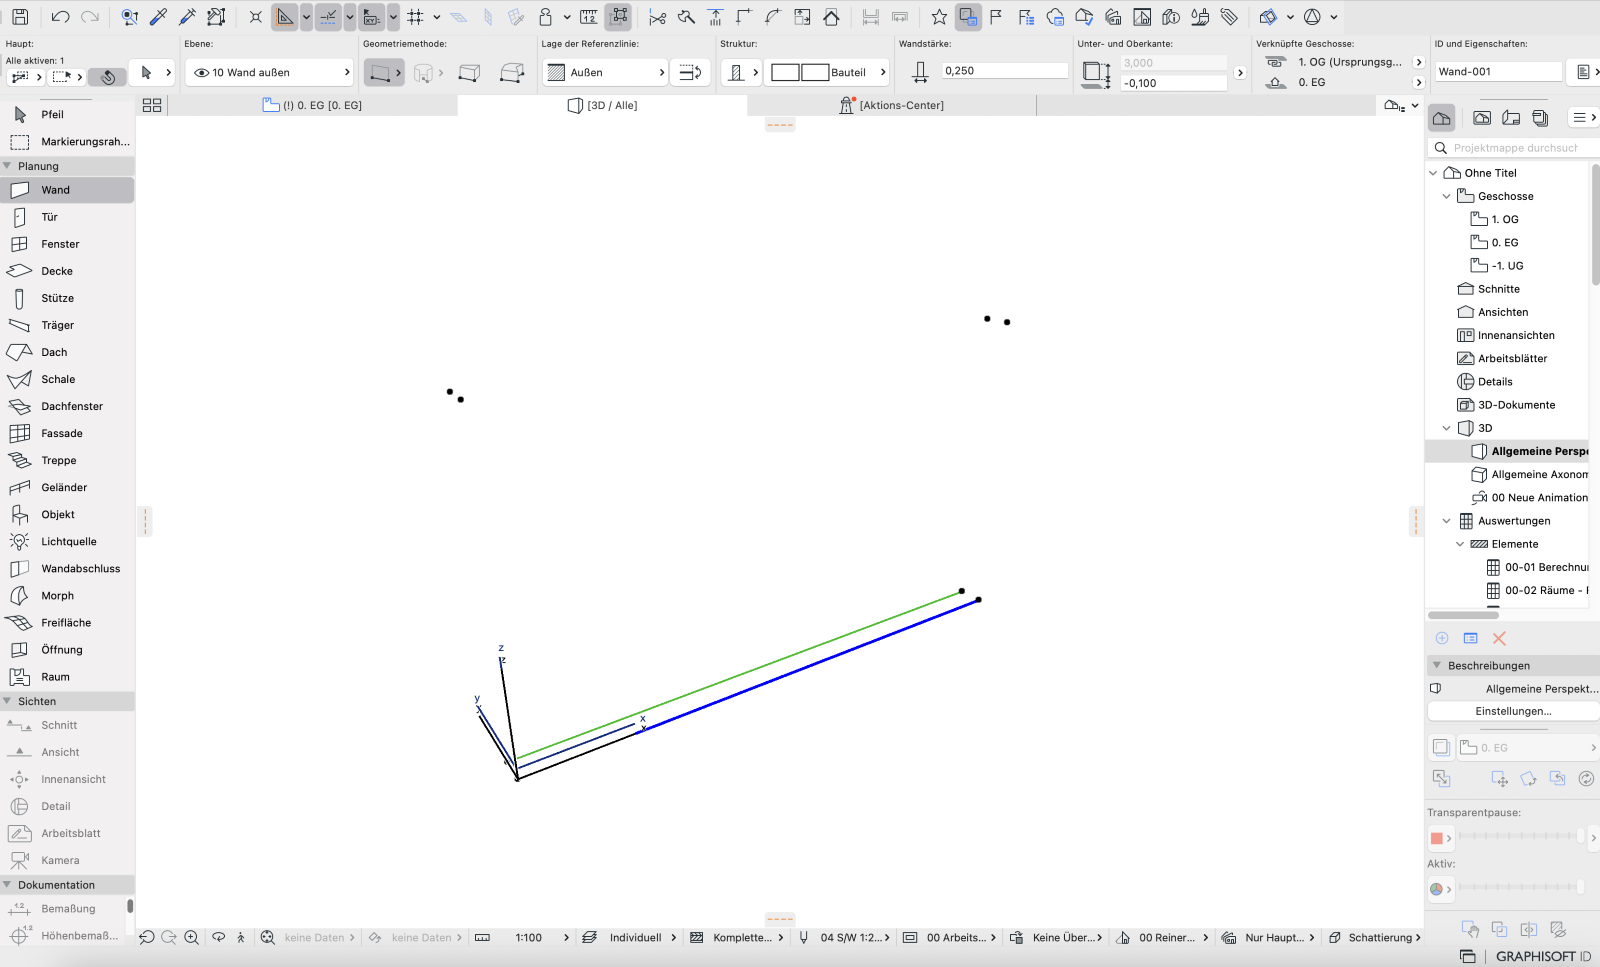Toggle the element snap guides button

pos(328,17)
